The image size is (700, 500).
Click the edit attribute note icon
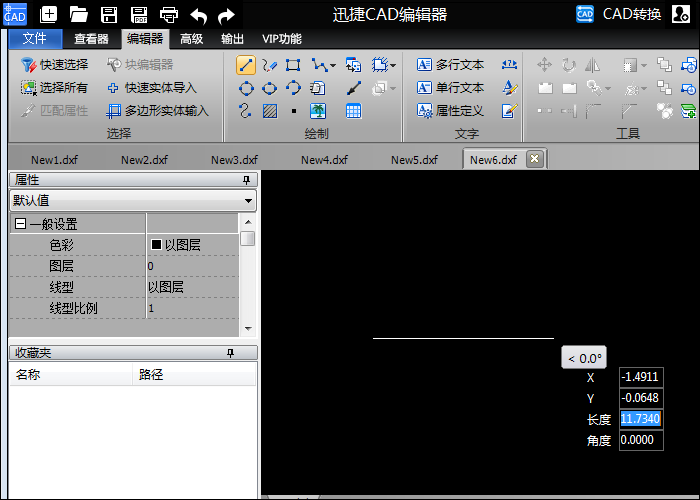(x=509, y=111)
